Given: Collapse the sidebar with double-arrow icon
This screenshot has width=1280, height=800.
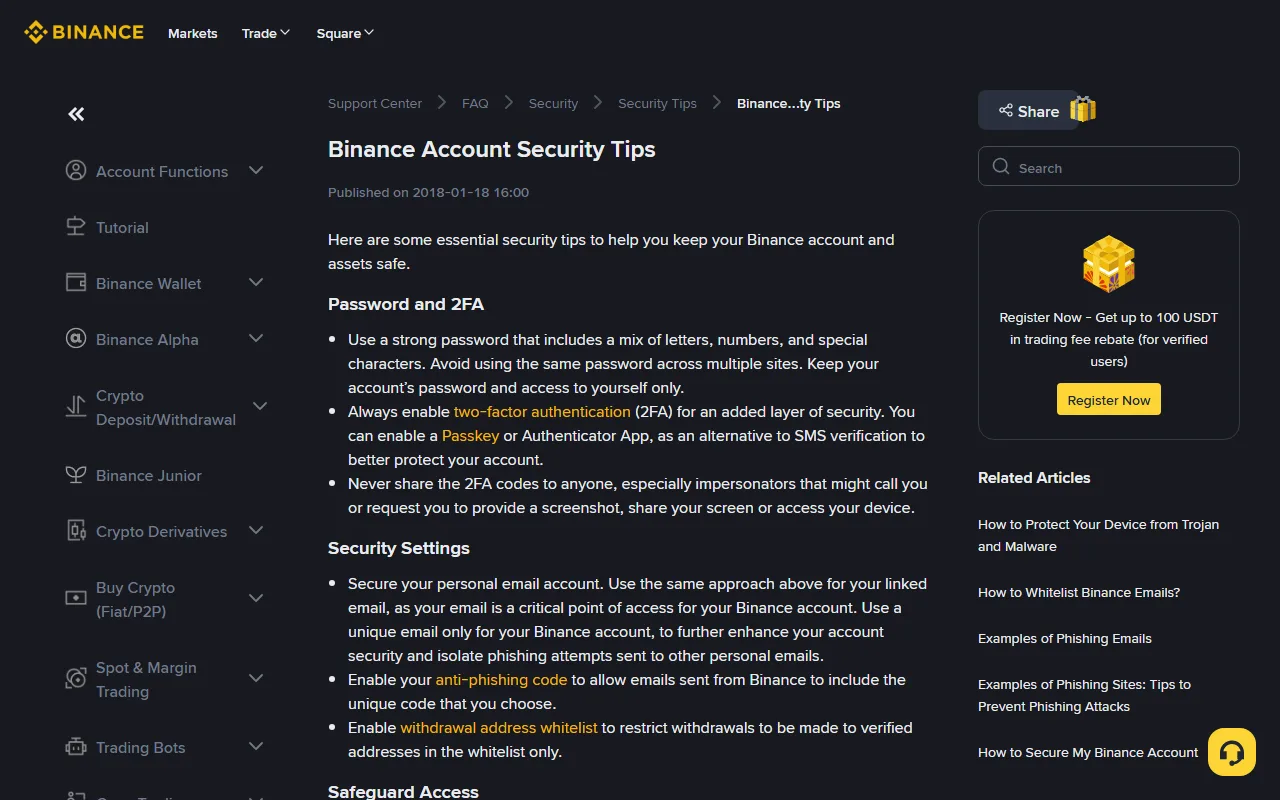Looking at the screenshot, I should [76, 114].
